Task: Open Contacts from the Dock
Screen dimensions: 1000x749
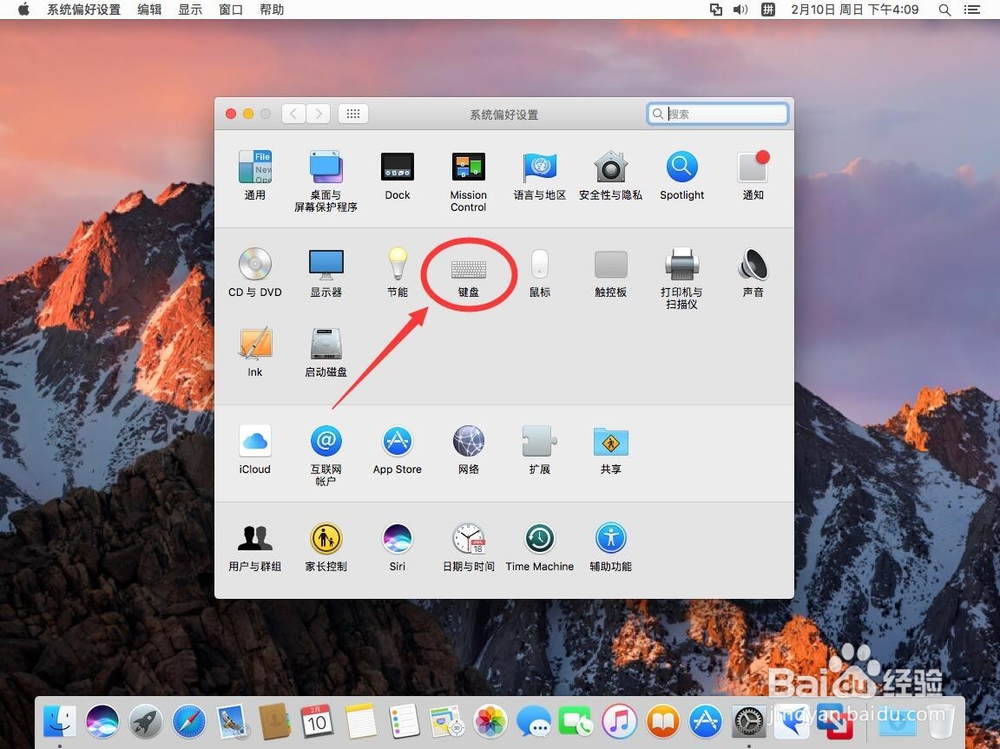Action: (275, 722)
